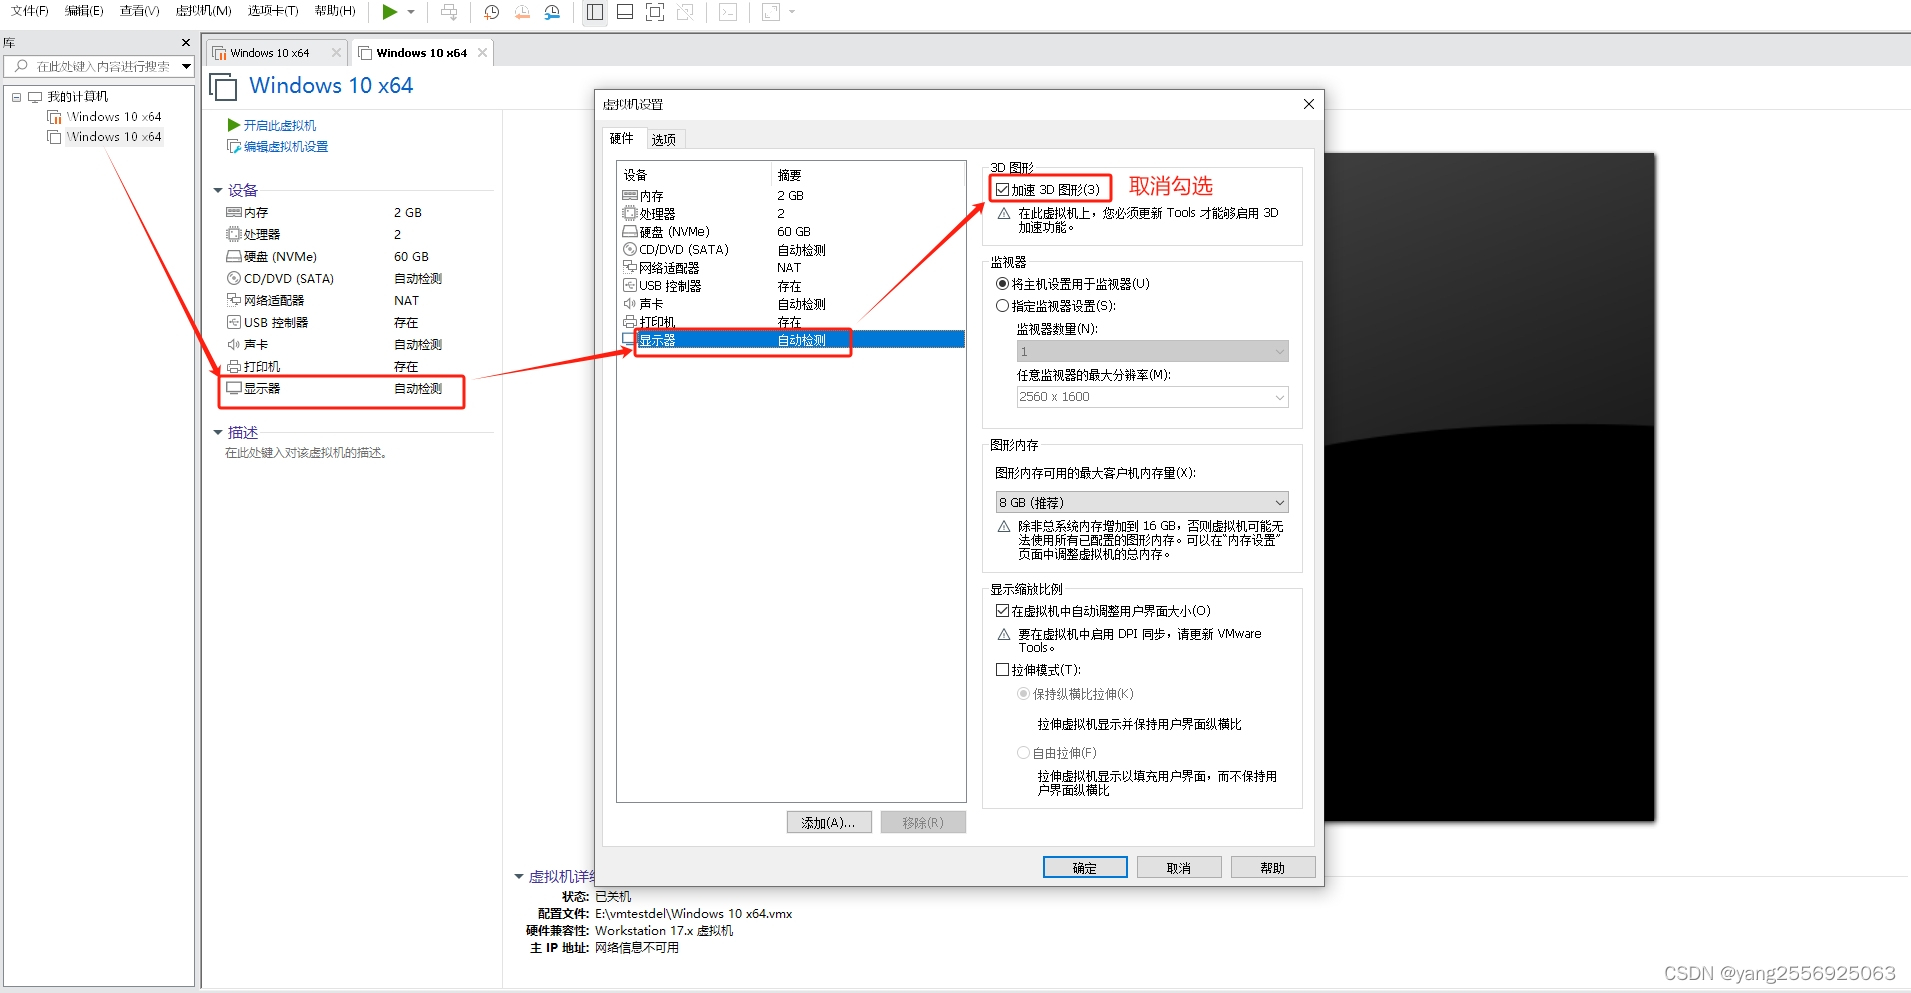
Task: Click the console view toolbar icon
Action: [x=728, y=12]
